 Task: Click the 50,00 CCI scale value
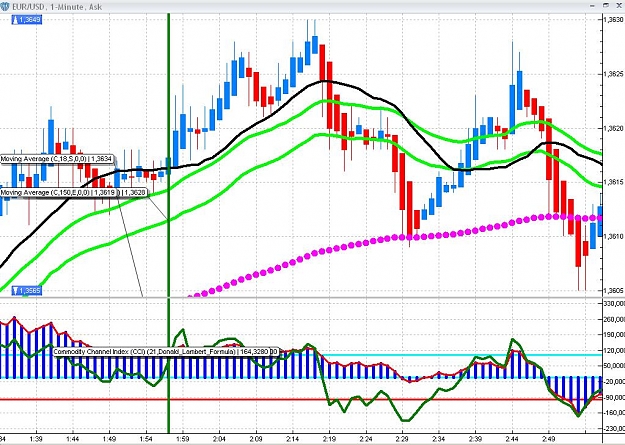(615, 366)
